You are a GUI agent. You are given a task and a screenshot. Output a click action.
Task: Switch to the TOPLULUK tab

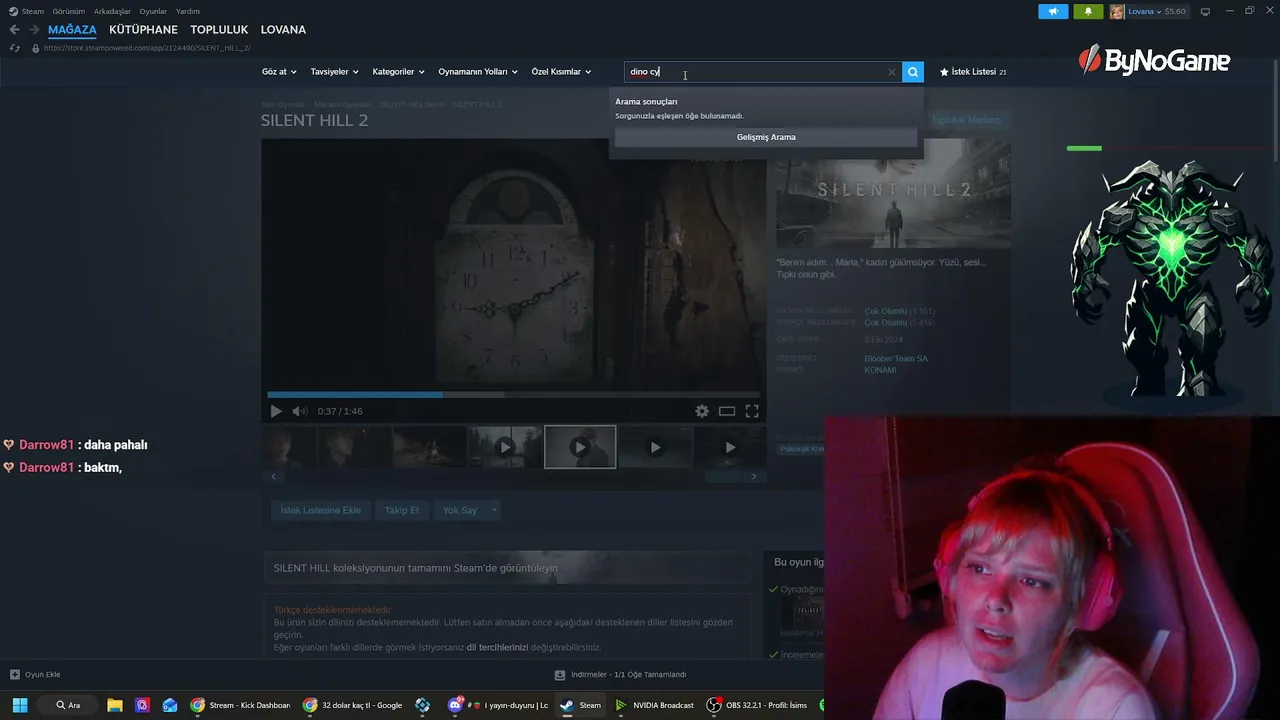pos(219,30)
